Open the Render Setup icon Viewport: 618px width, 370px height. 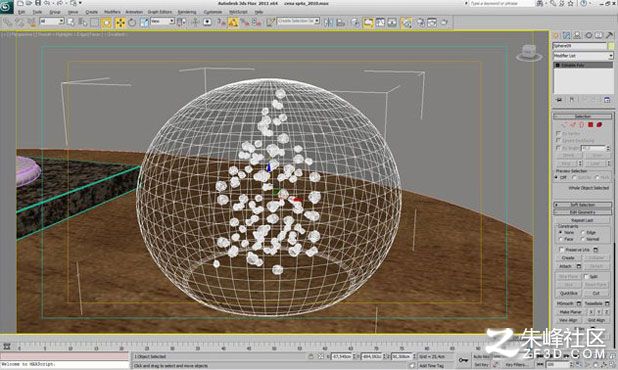pos(421,22)
